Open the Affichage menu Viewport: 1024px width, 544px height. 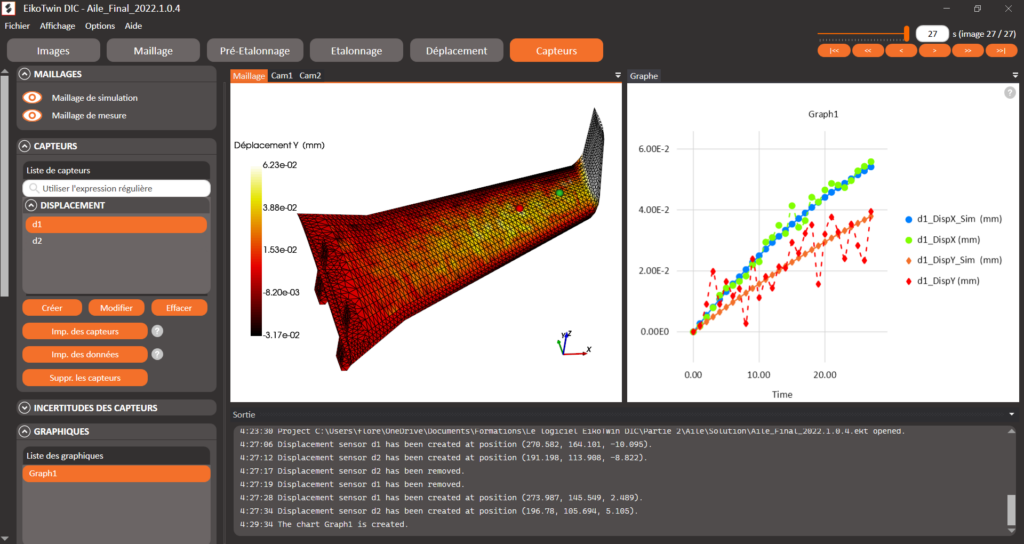[x=57, y=26]
